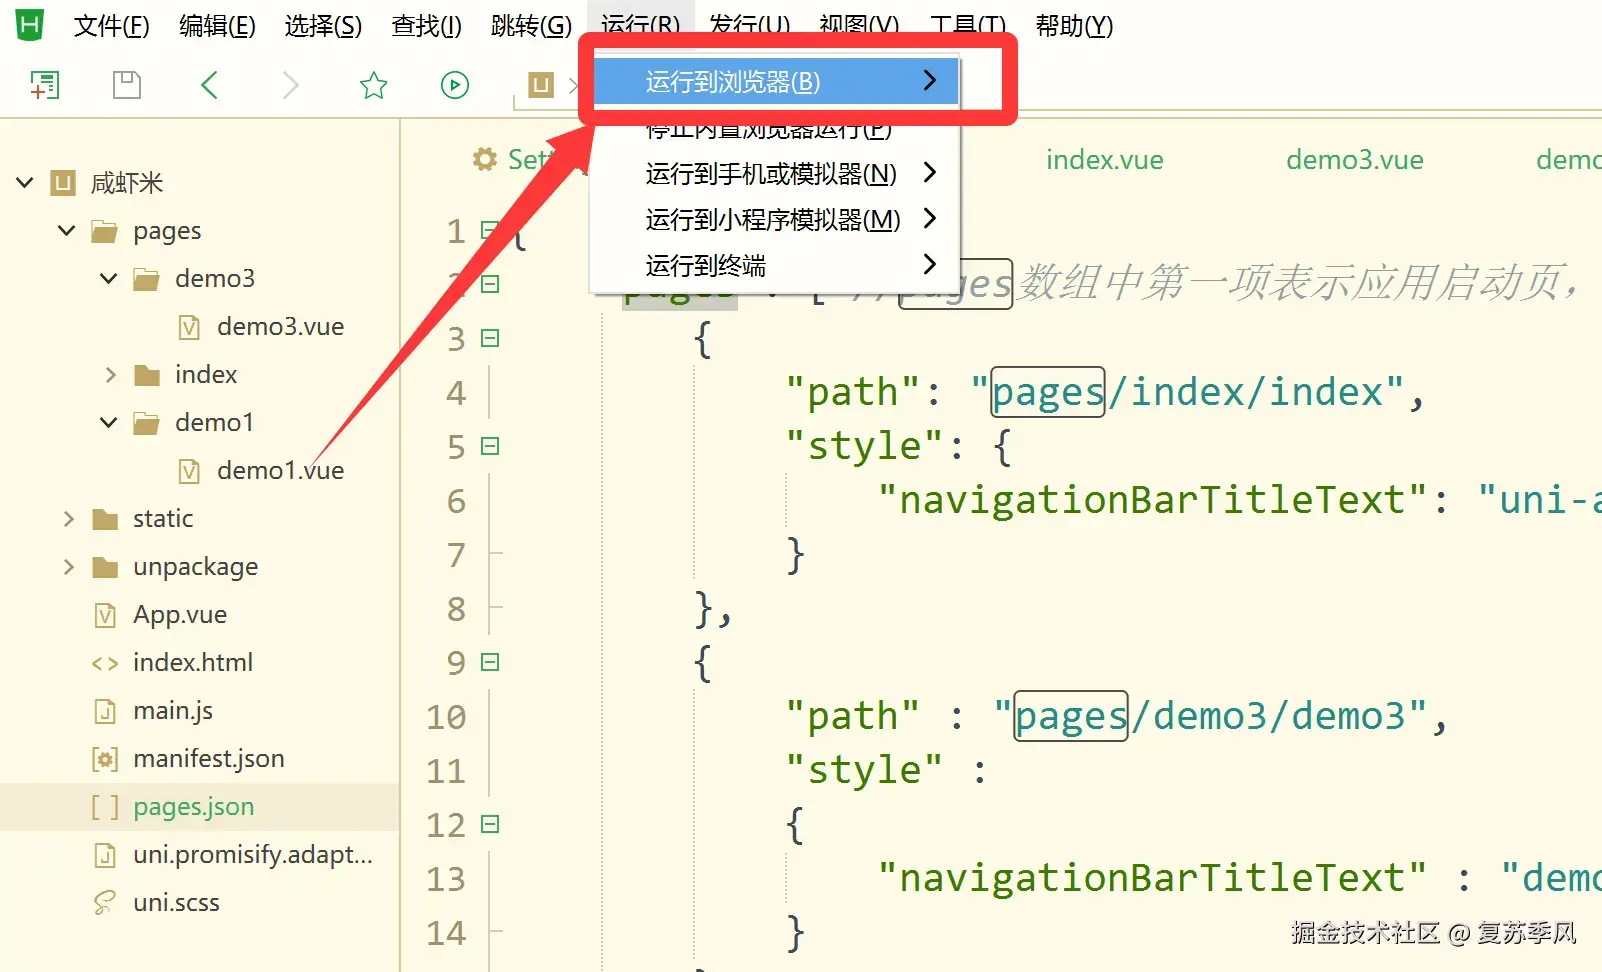1602x972 pixels.
Task: Open the 查找(I) menu
Action: (427, 26)
